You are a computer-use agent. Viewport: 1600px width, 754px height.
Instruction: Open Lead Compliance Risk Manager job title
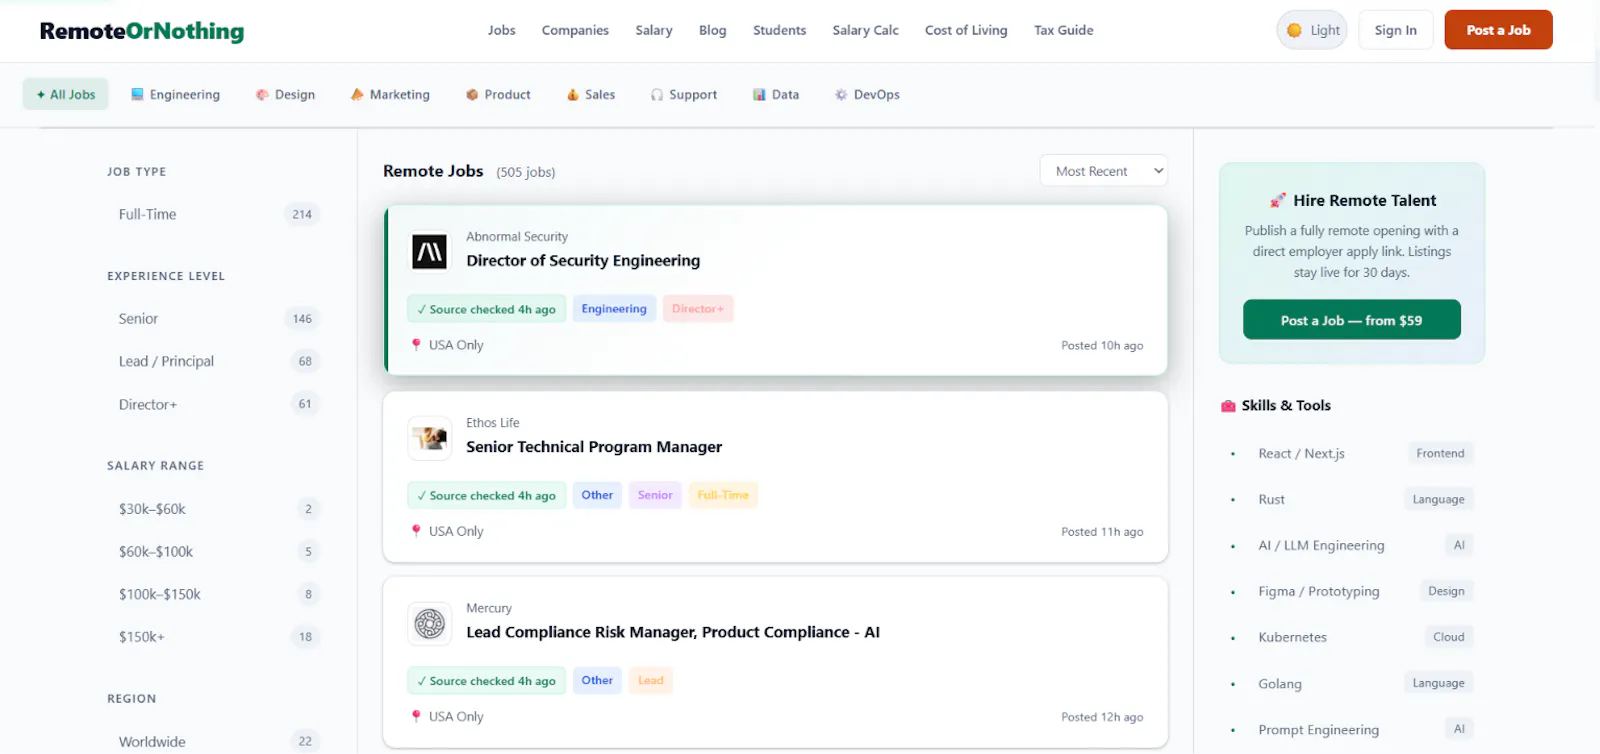click(x=673, y=632)
